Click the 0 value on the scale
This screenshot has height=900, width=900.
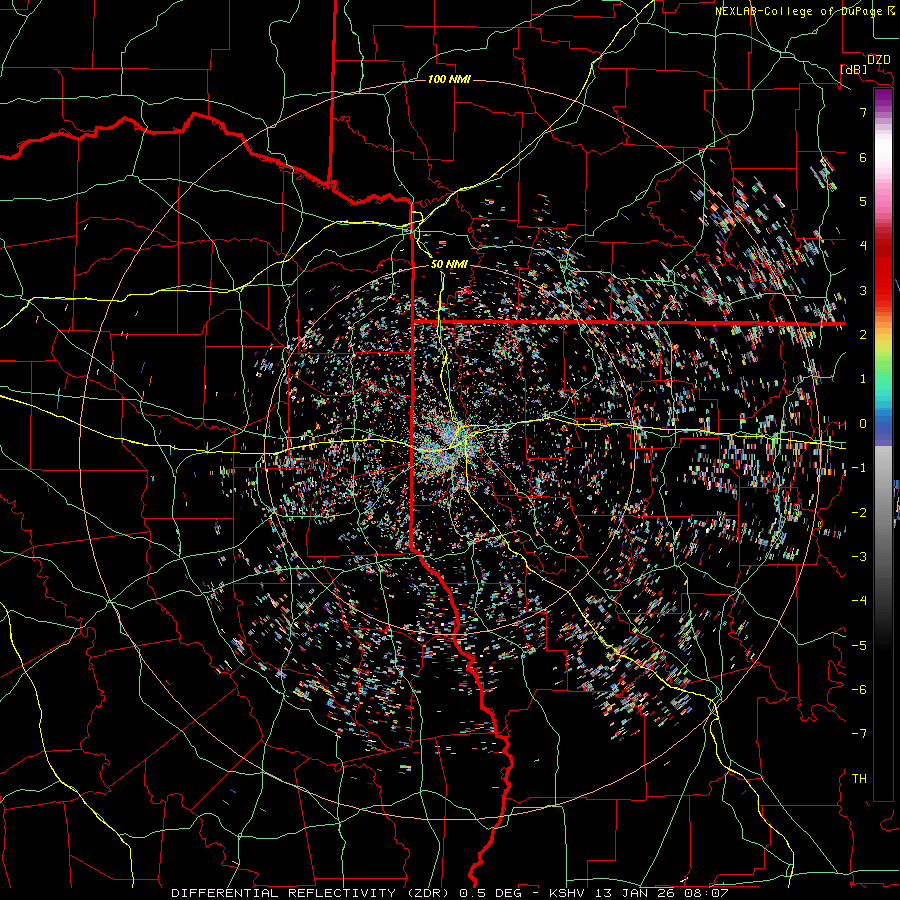[x=863, y=424]
